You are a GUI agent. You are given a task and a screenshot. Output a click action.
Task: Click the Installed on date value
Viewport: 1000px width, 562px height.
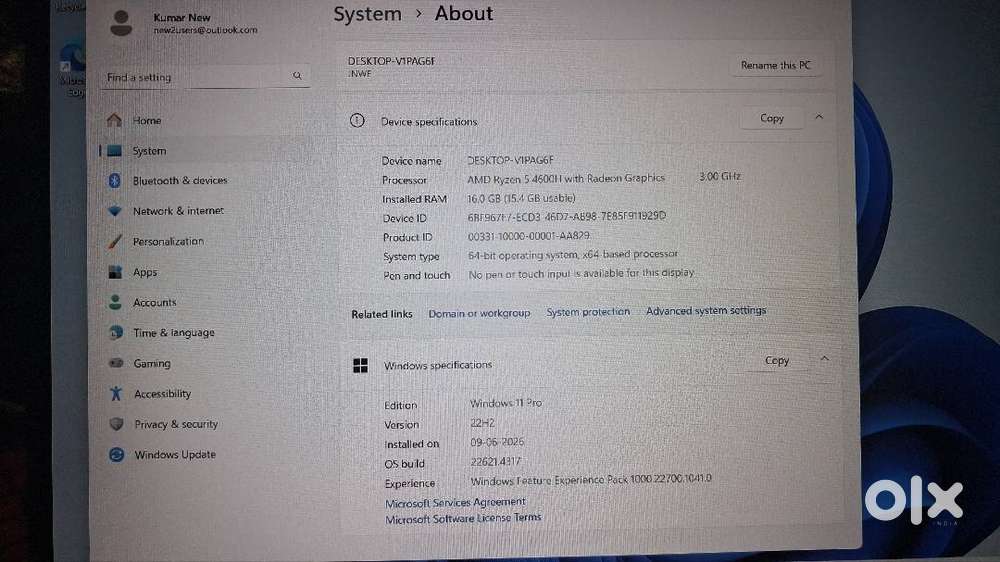click(x=497, y=442)
